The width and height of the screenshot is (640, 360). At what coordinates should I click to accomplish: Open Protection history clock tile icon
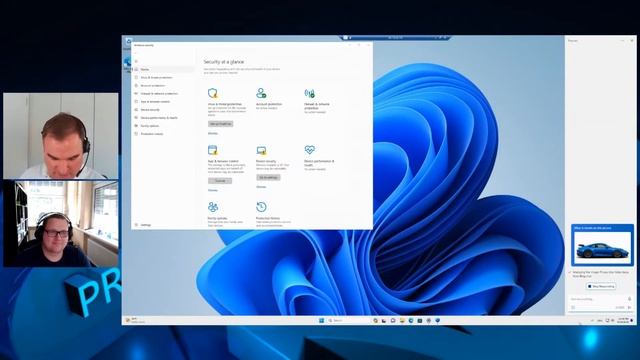click(x=261, y=207)
